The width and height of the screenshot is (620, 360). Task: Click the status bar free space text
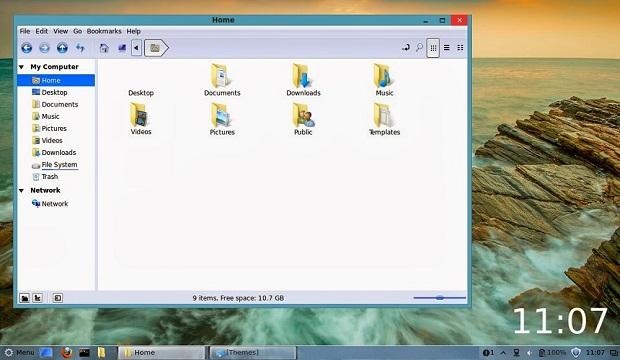238,298
